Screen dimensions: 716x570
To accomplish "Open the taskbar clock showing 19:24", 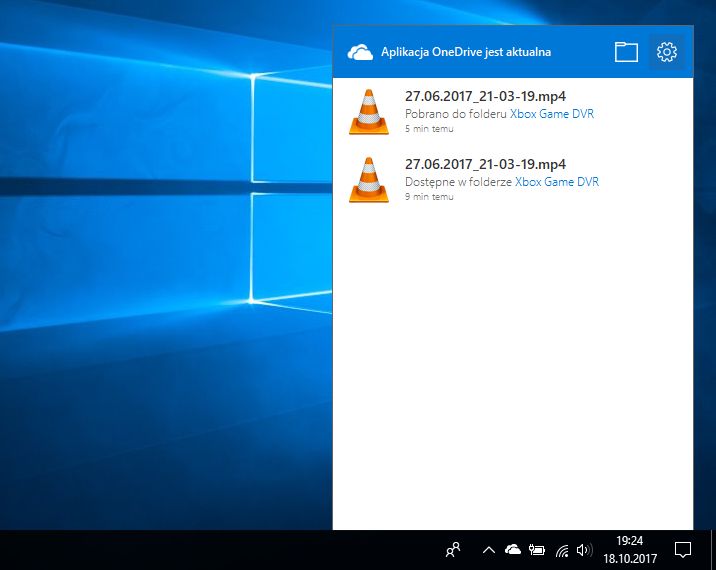I will [630, 550].
